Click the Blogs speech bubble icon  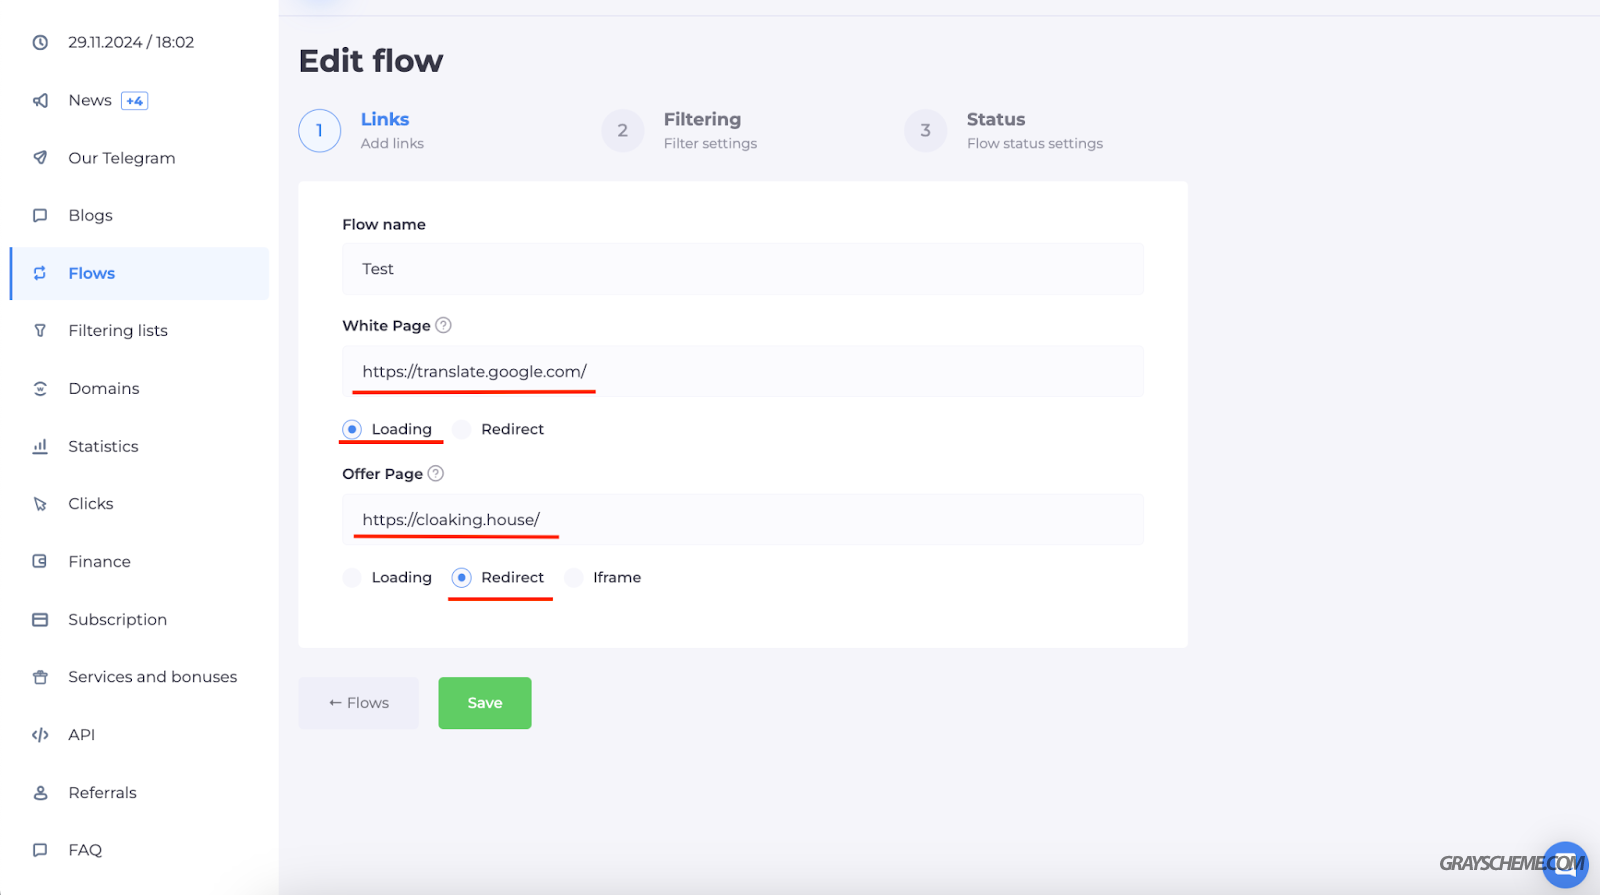point(40,215)
